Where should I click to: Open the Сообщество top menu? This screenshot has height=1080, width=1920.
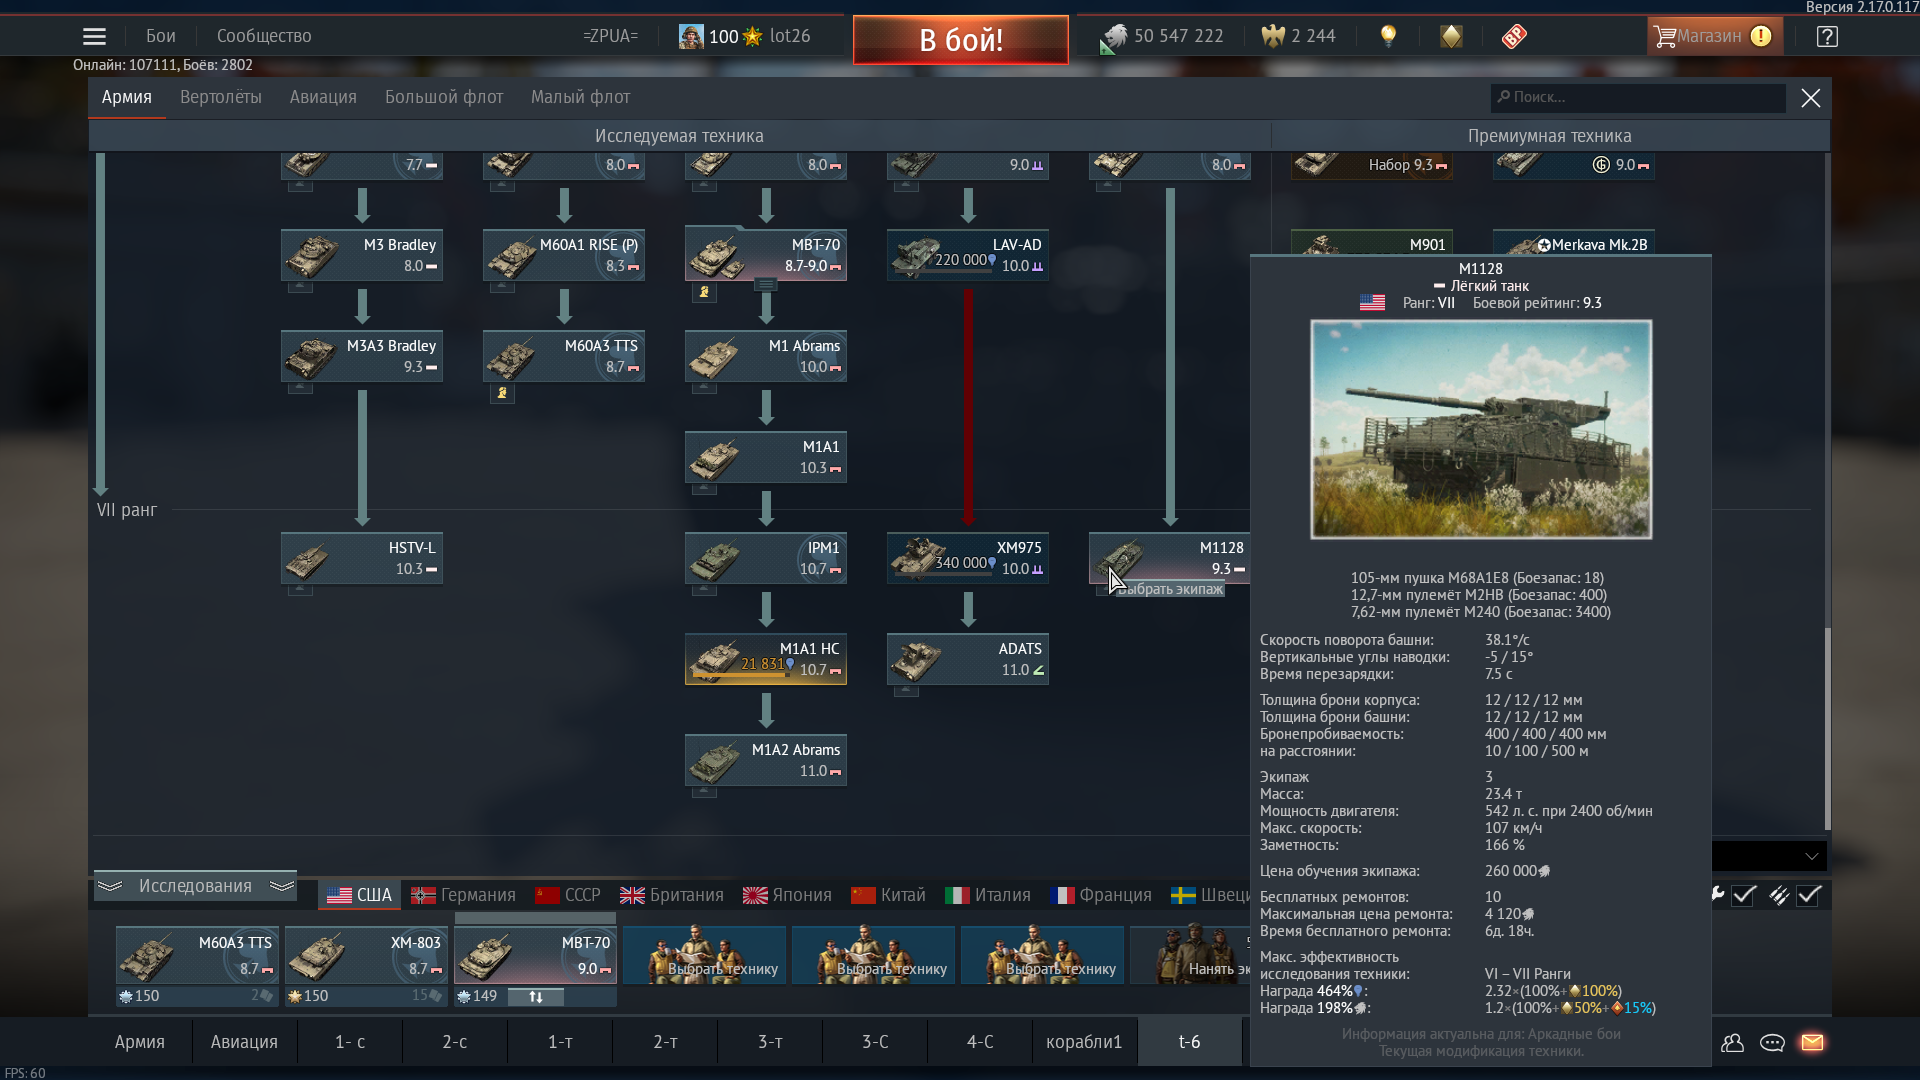coord(264,36)
